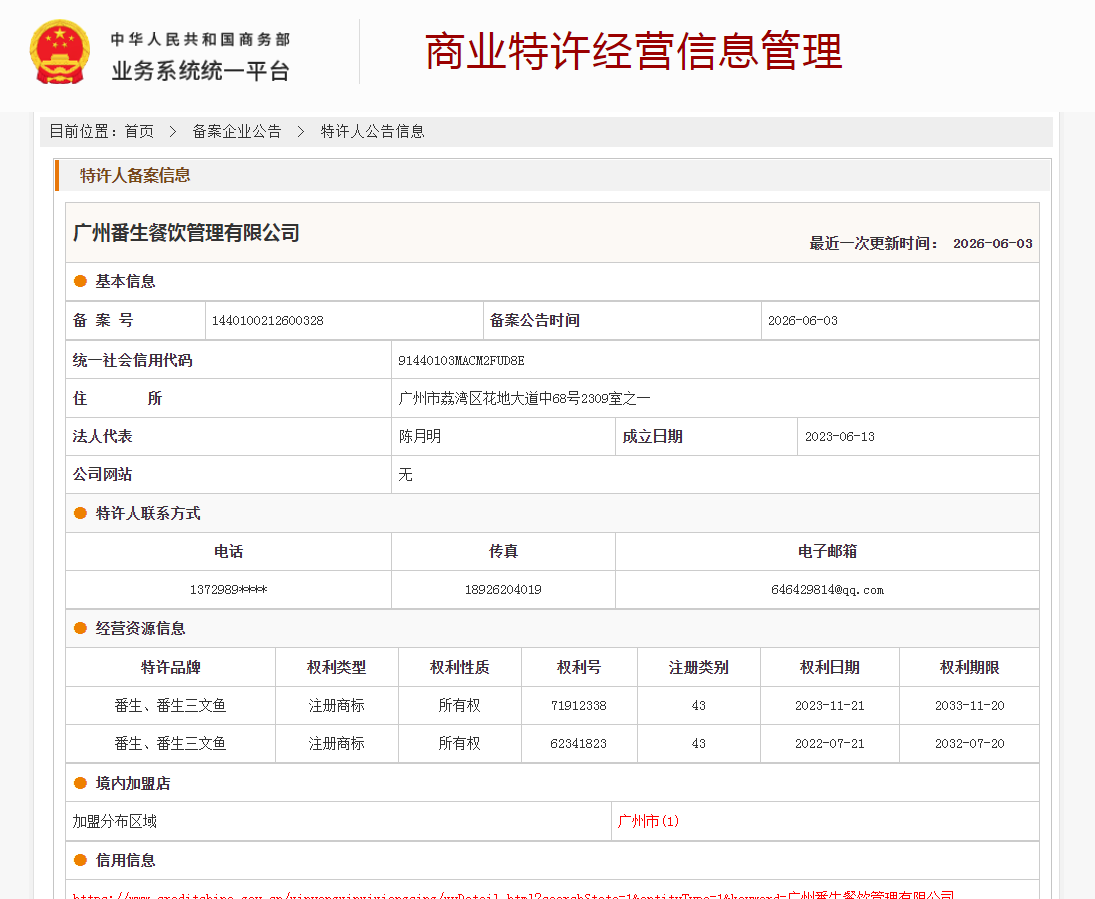This screenshot has height=899, width=1095.
Task: Click the rights number 71912338
Action: point(578,706)
